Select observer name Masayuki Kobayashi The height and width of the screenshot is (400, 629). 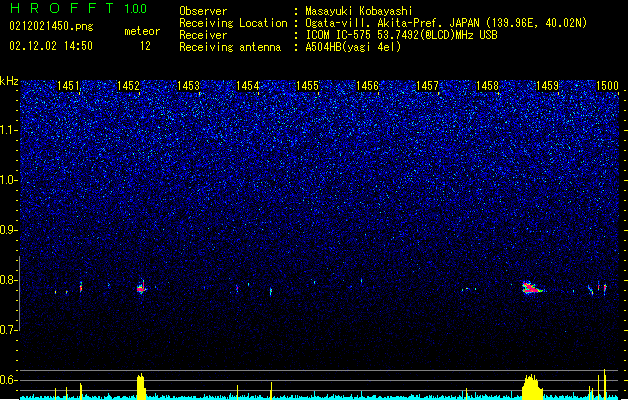pyautogui.click(x=359, y=11)
